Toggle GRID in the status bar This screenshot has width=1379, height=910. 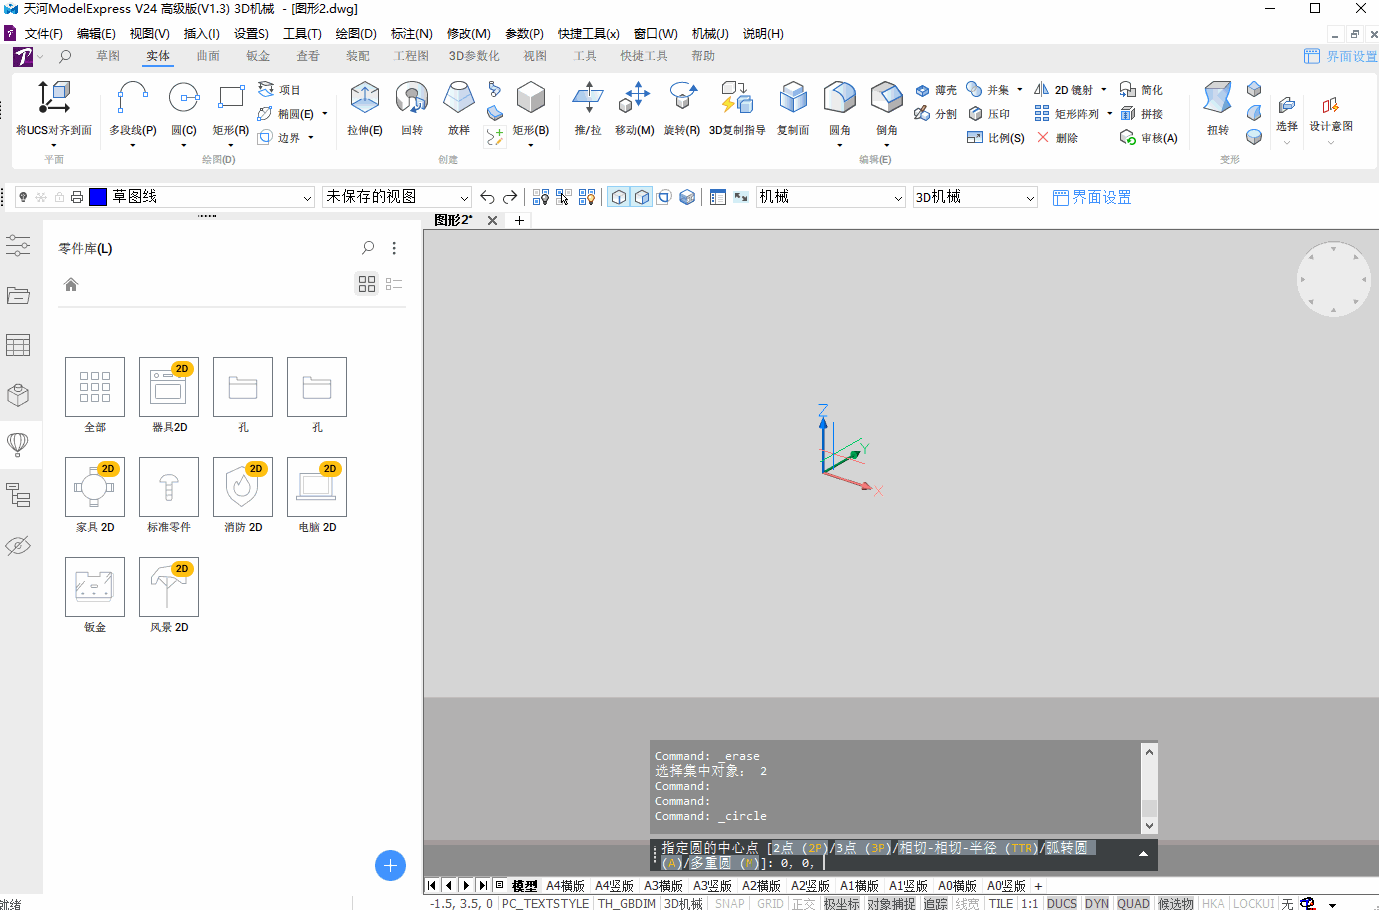pos(770,903)
